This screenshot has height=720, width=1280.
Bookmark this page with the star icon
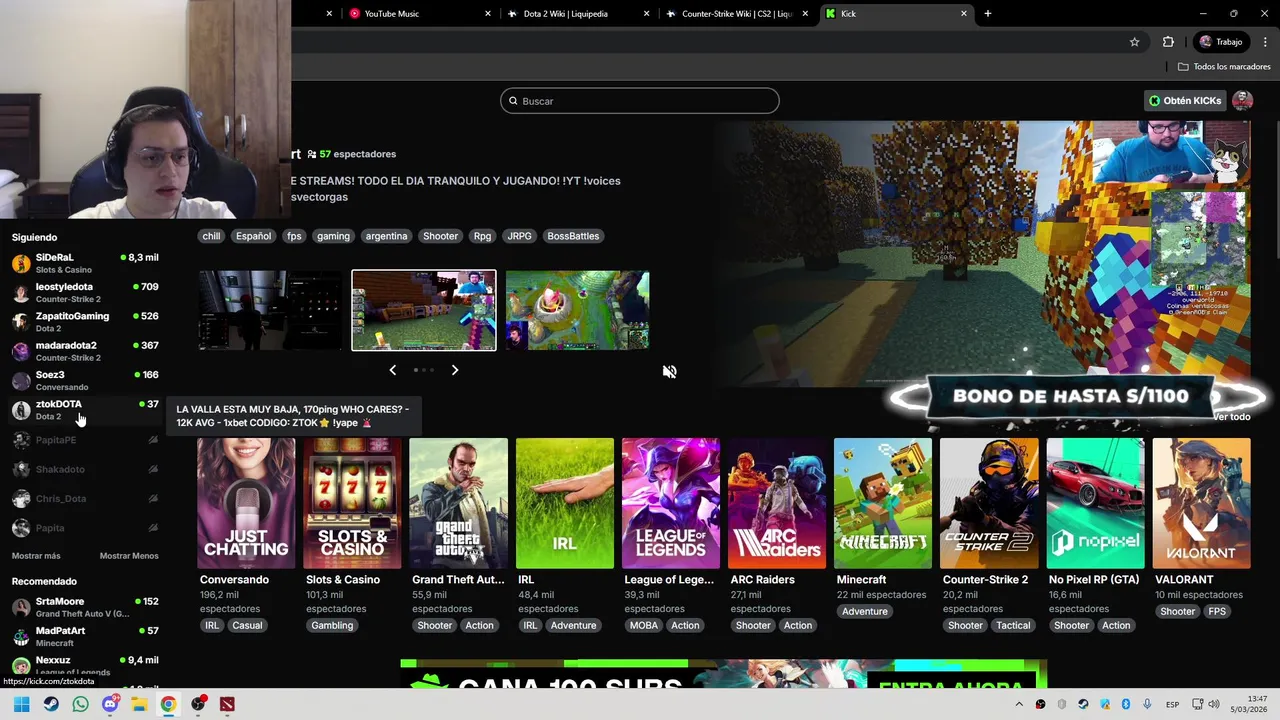(1134, 42)
